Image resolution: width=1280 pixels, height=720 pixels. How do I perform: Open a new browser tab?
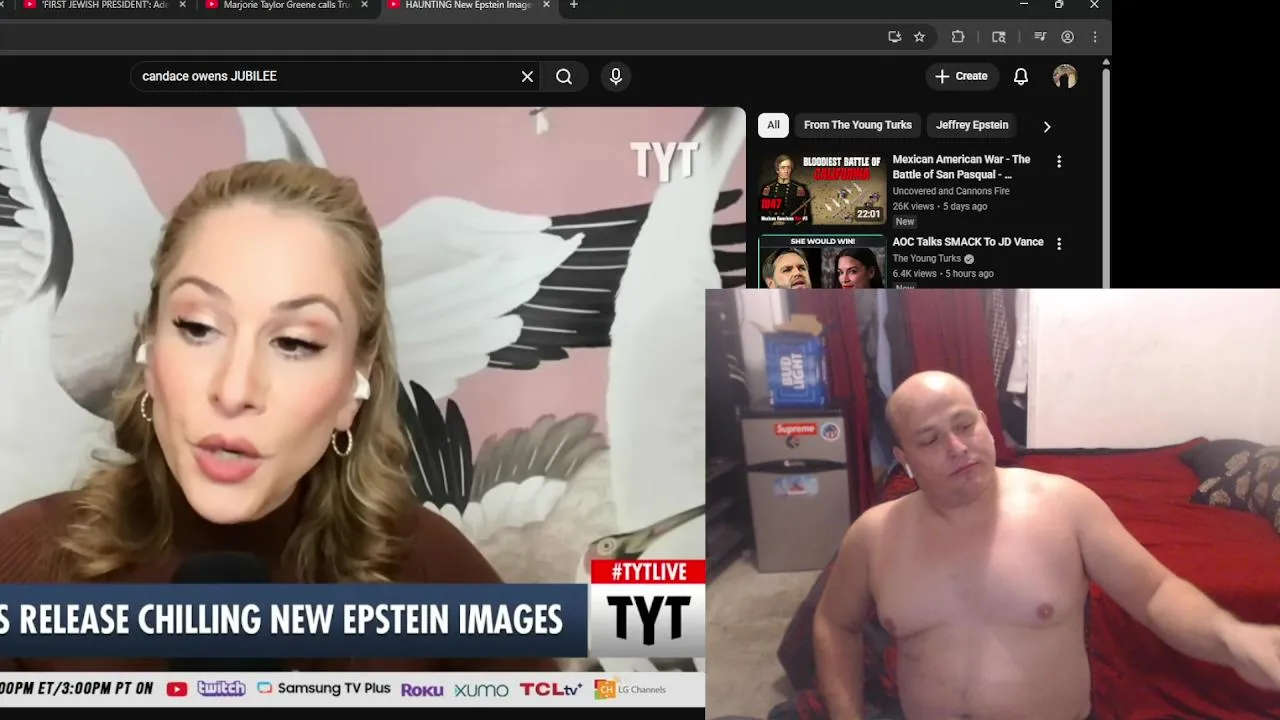point(573,5)
